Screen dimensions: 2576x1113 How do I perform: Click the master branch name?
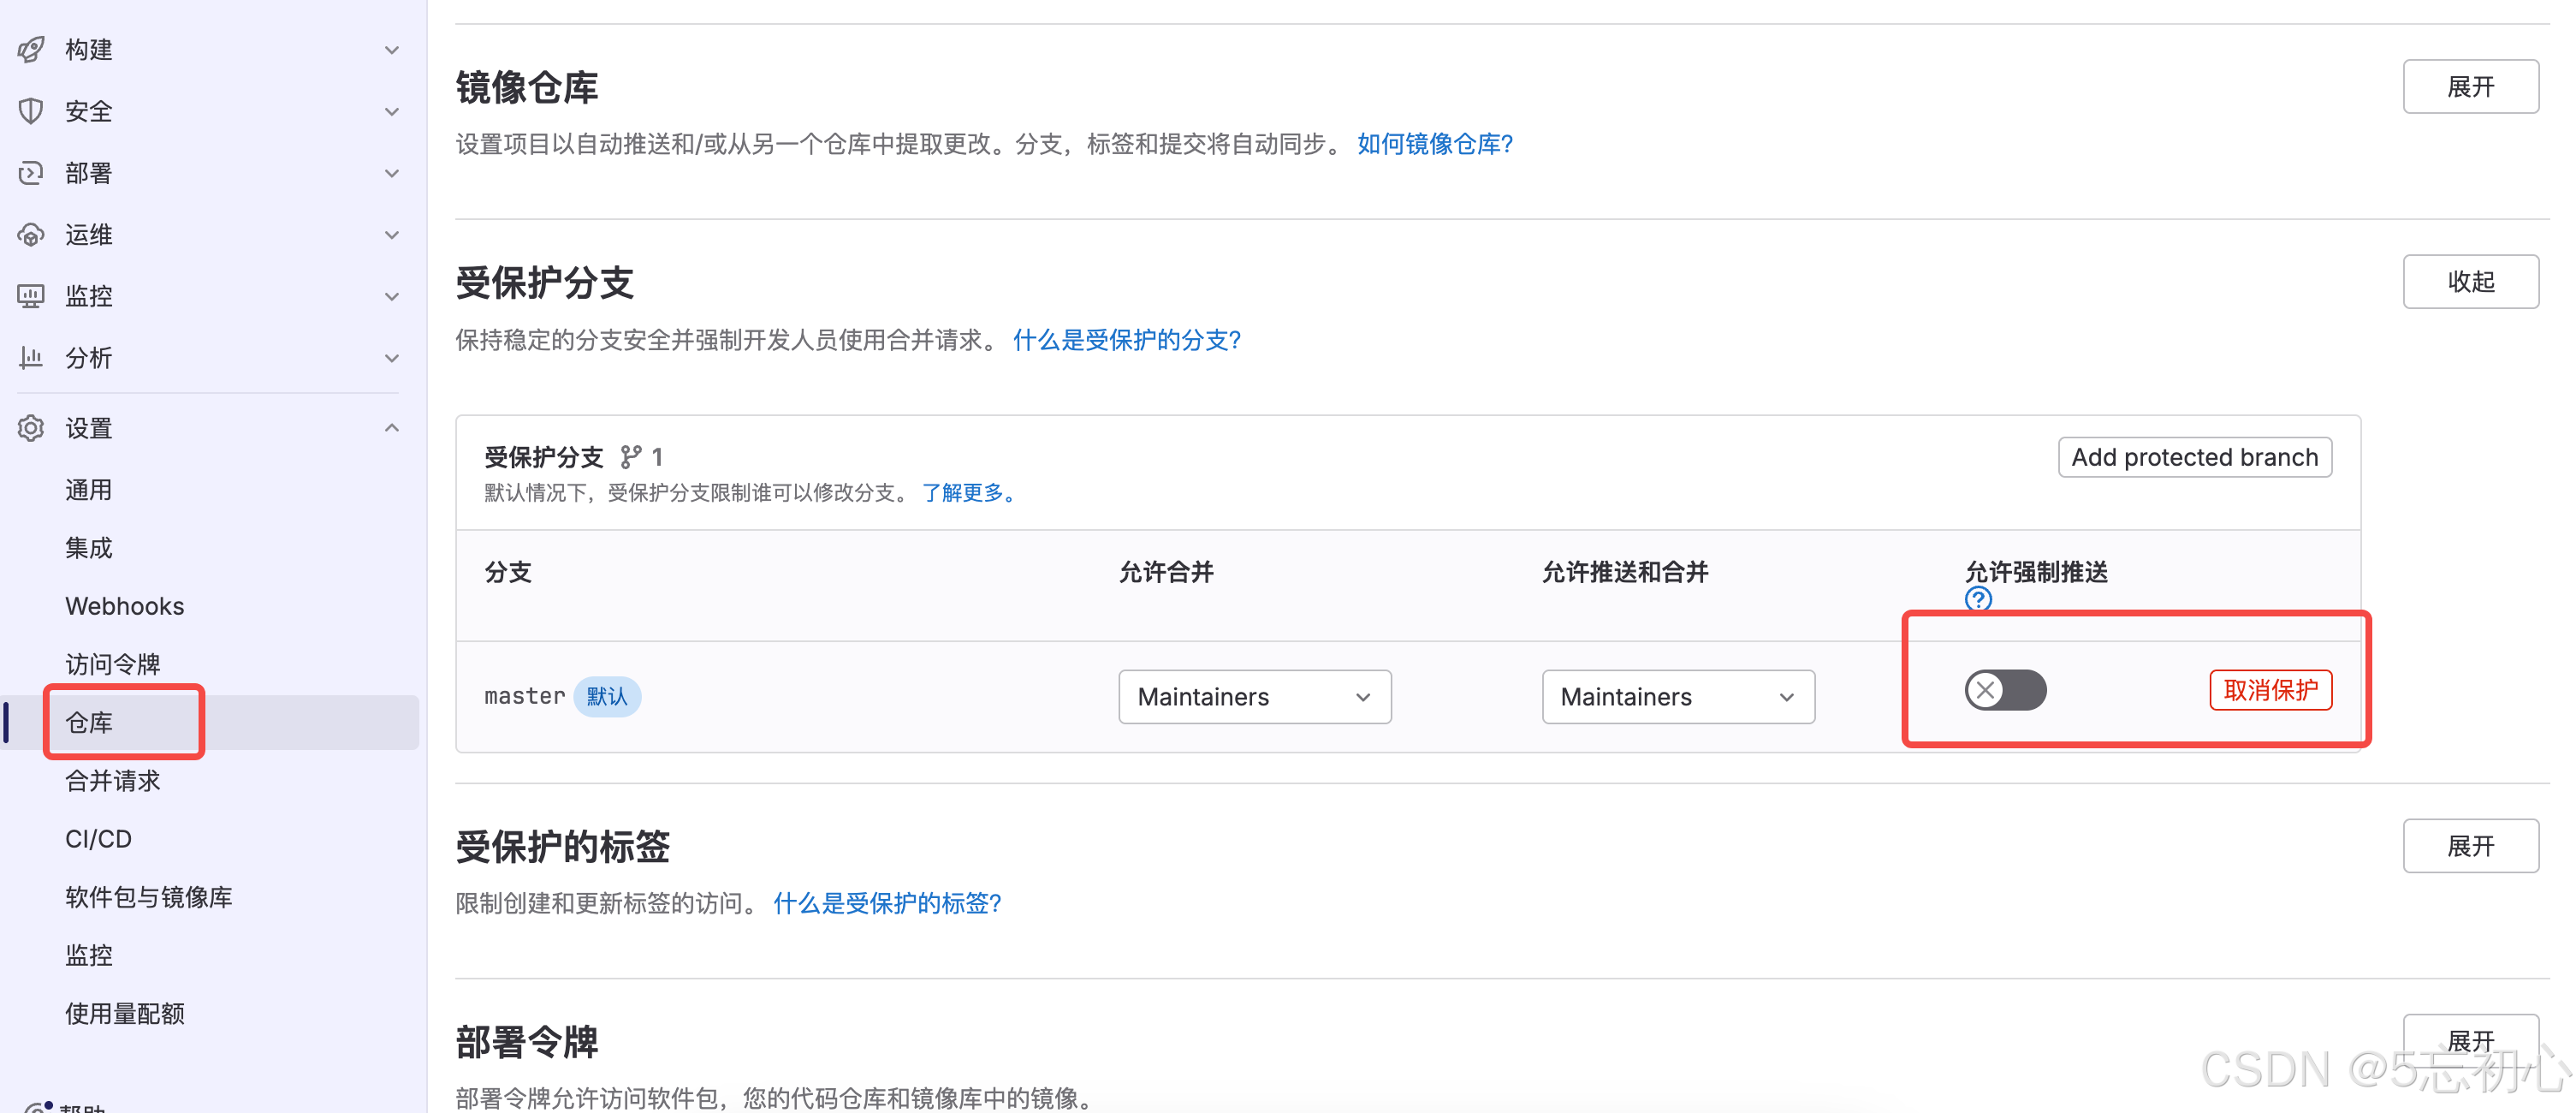click(524, 696)
